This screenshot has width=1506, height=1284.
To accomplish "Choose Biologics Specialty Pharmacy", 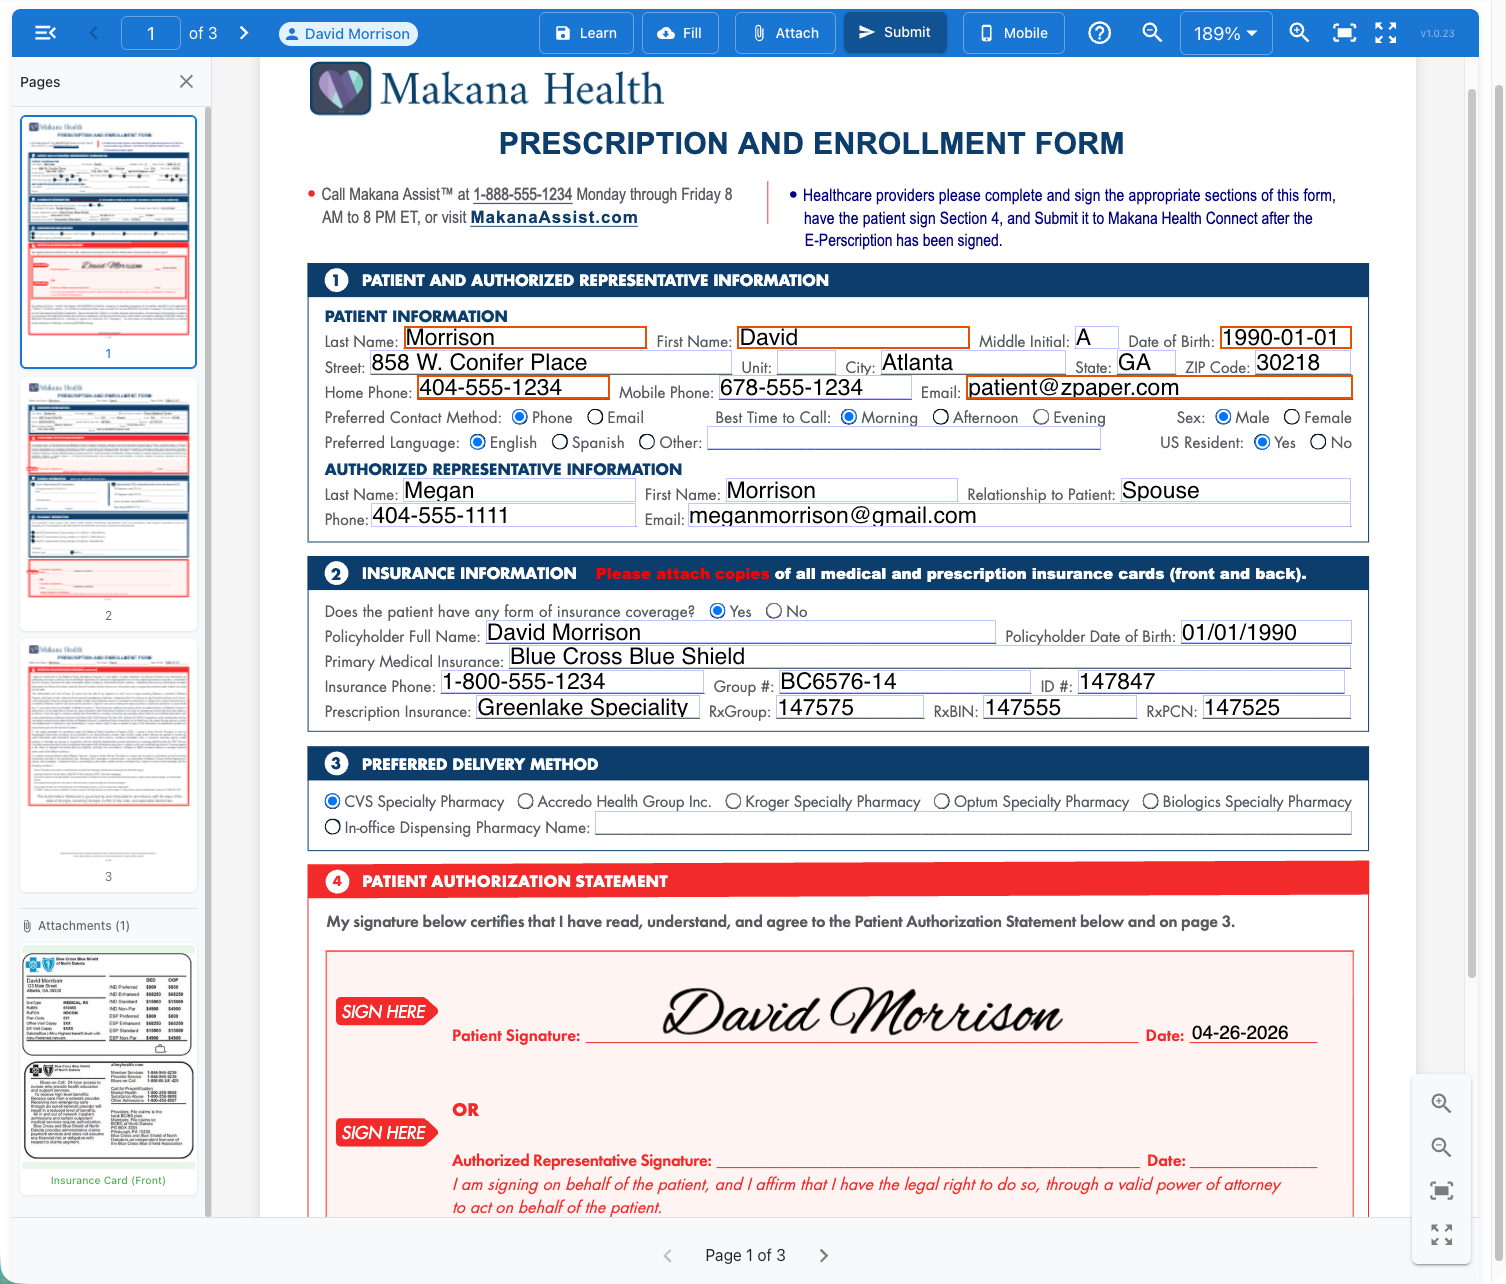I will 1151,801.
